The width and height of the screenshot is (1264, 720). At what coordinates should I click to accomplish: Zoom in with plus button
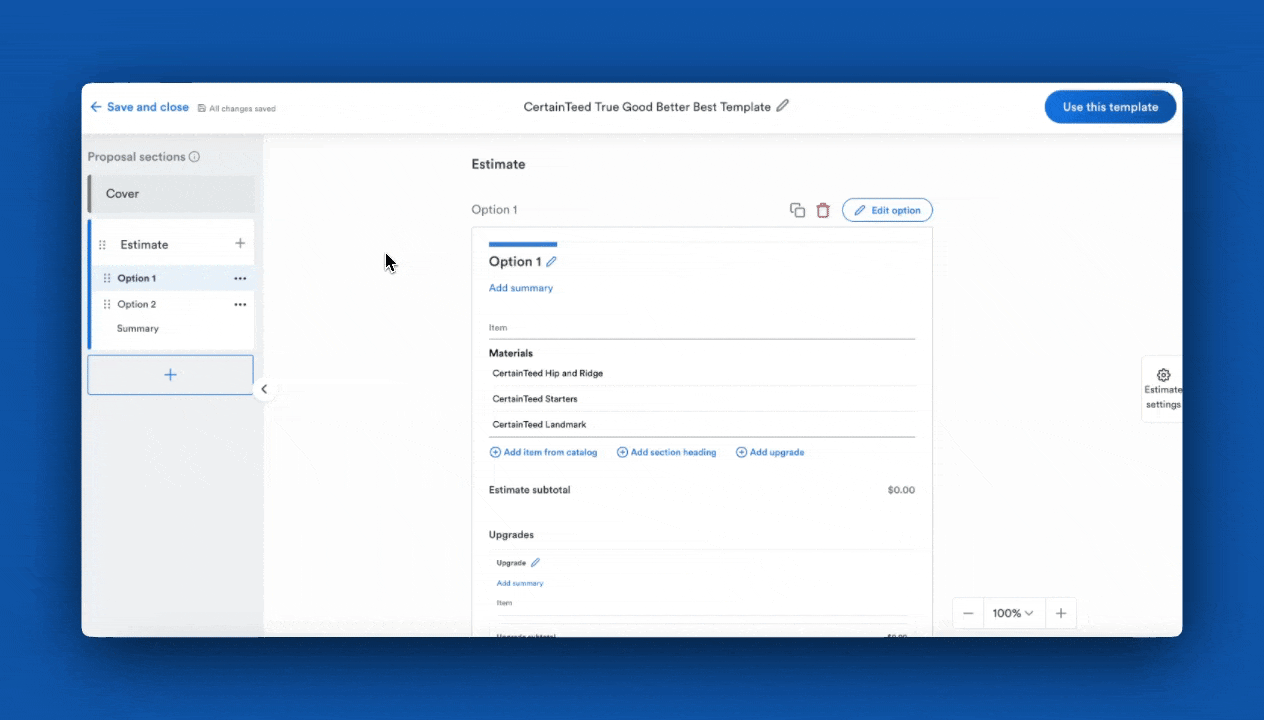pos(1061,613)
